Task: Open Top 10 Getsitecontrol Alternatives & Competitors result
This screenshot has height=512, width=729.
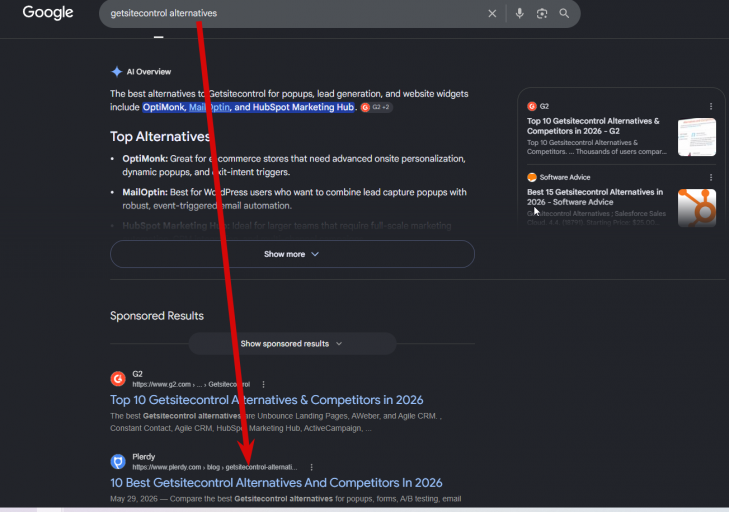Action: click(266, 400)
